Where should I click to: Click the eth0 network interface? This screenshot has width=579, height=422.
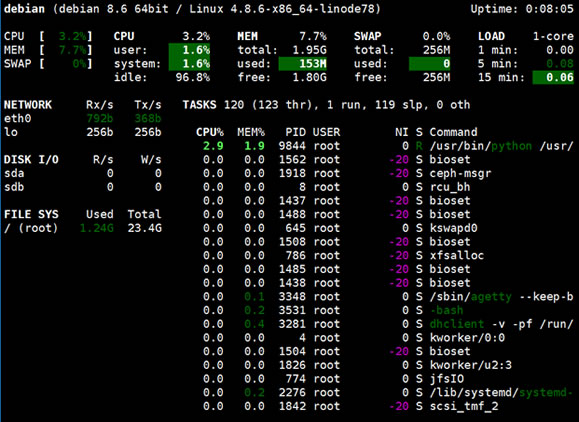tap(18, 119)
